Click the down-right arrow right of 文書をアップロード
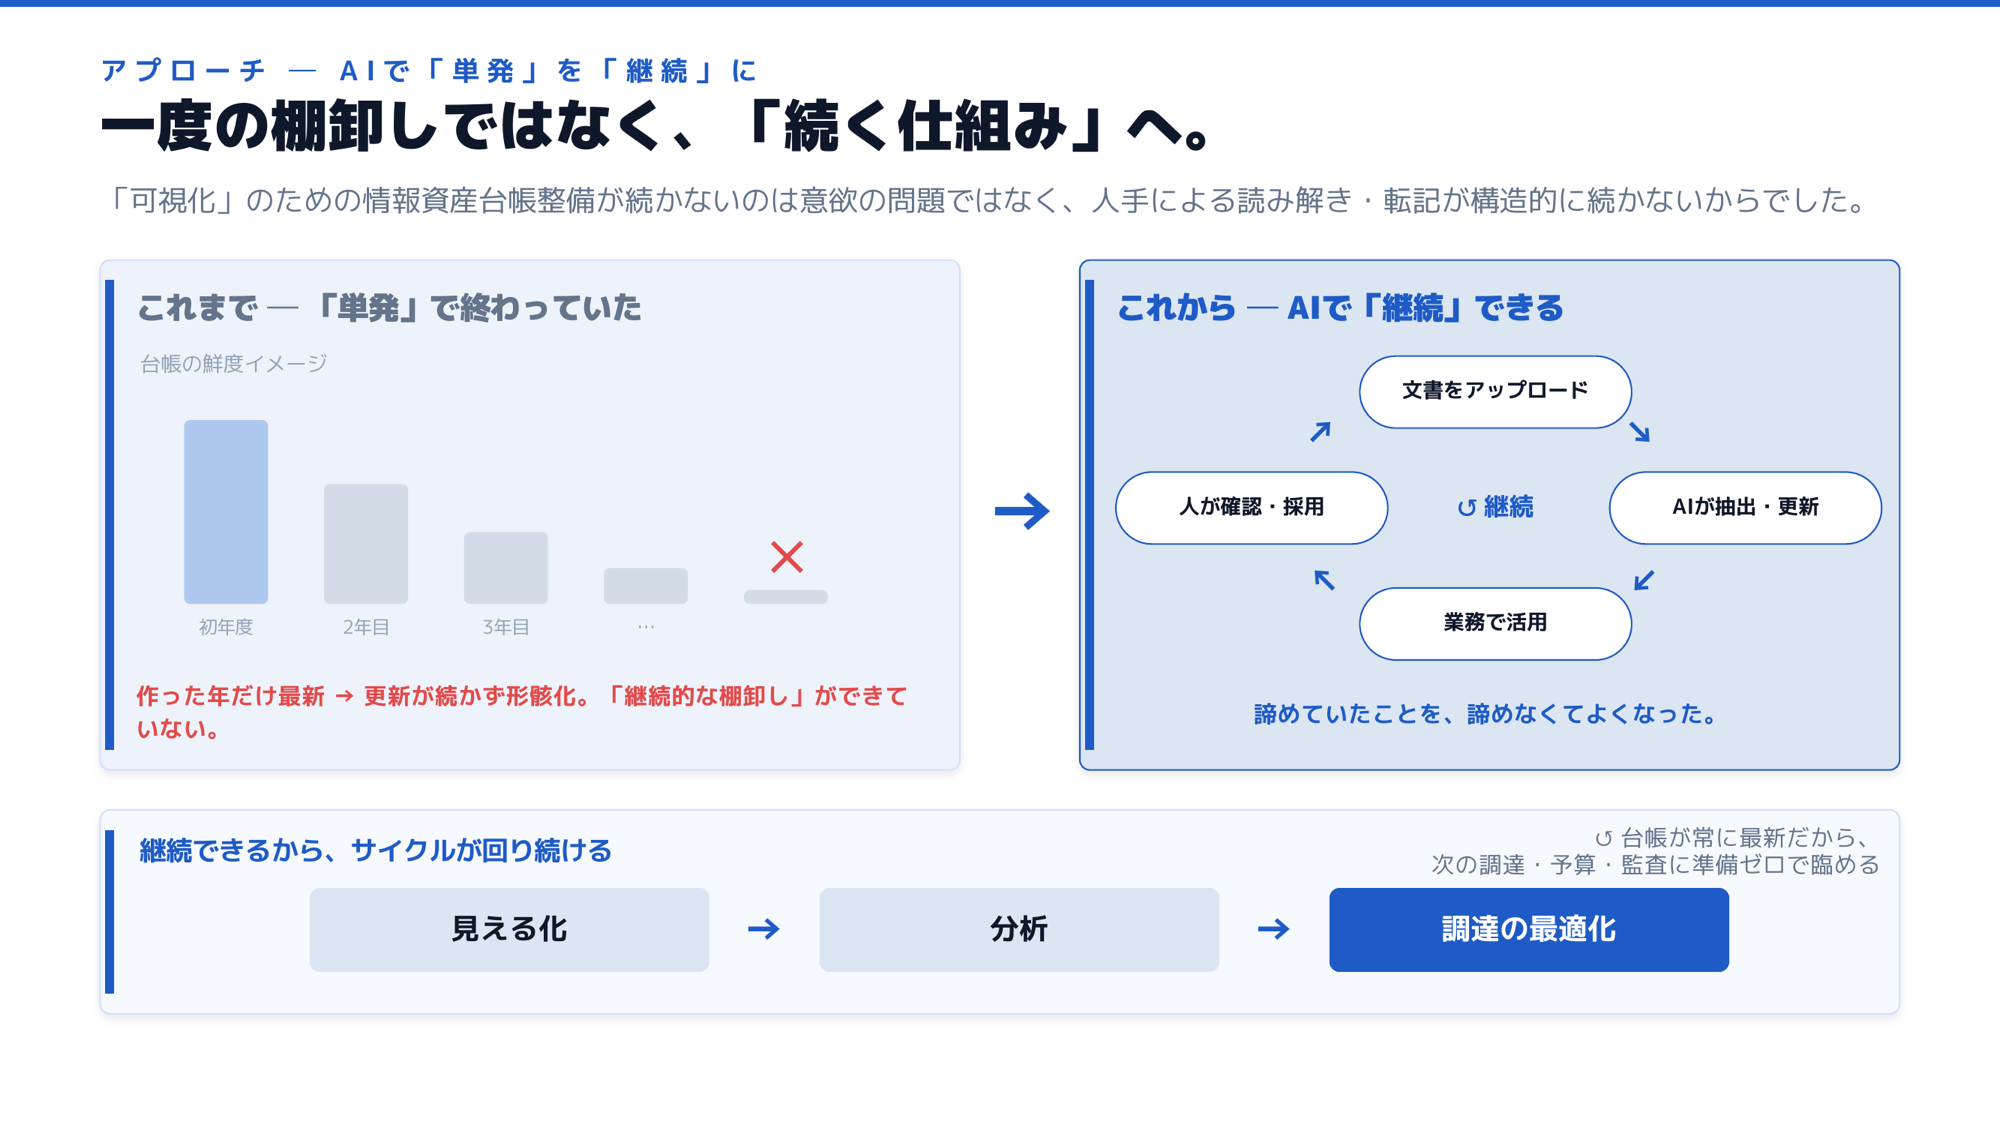This screenshot has height=1125, width=2000. (x=1640, y=432)
